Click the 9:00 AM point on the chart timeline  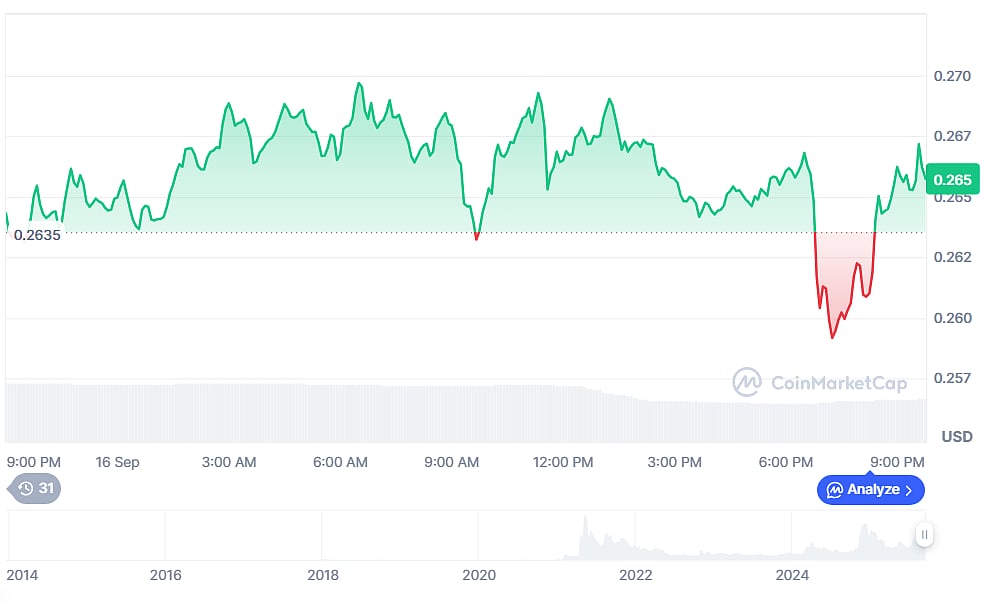[x=451, y=463]
